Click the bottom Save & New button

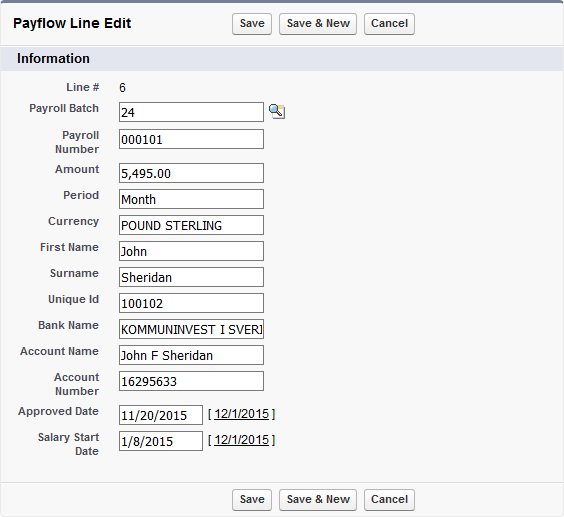click(x=318, y=500)
